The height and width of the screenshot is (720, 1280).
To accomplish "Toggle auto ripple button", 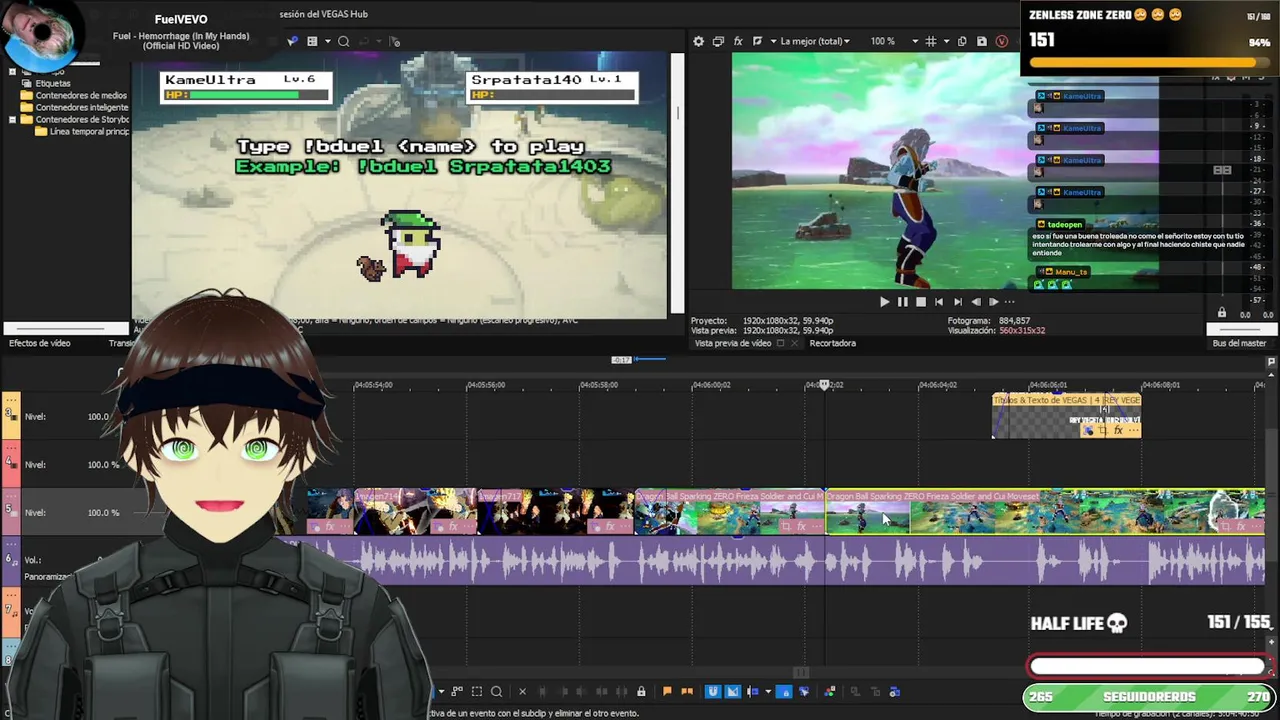I will [x=753, y=691].
